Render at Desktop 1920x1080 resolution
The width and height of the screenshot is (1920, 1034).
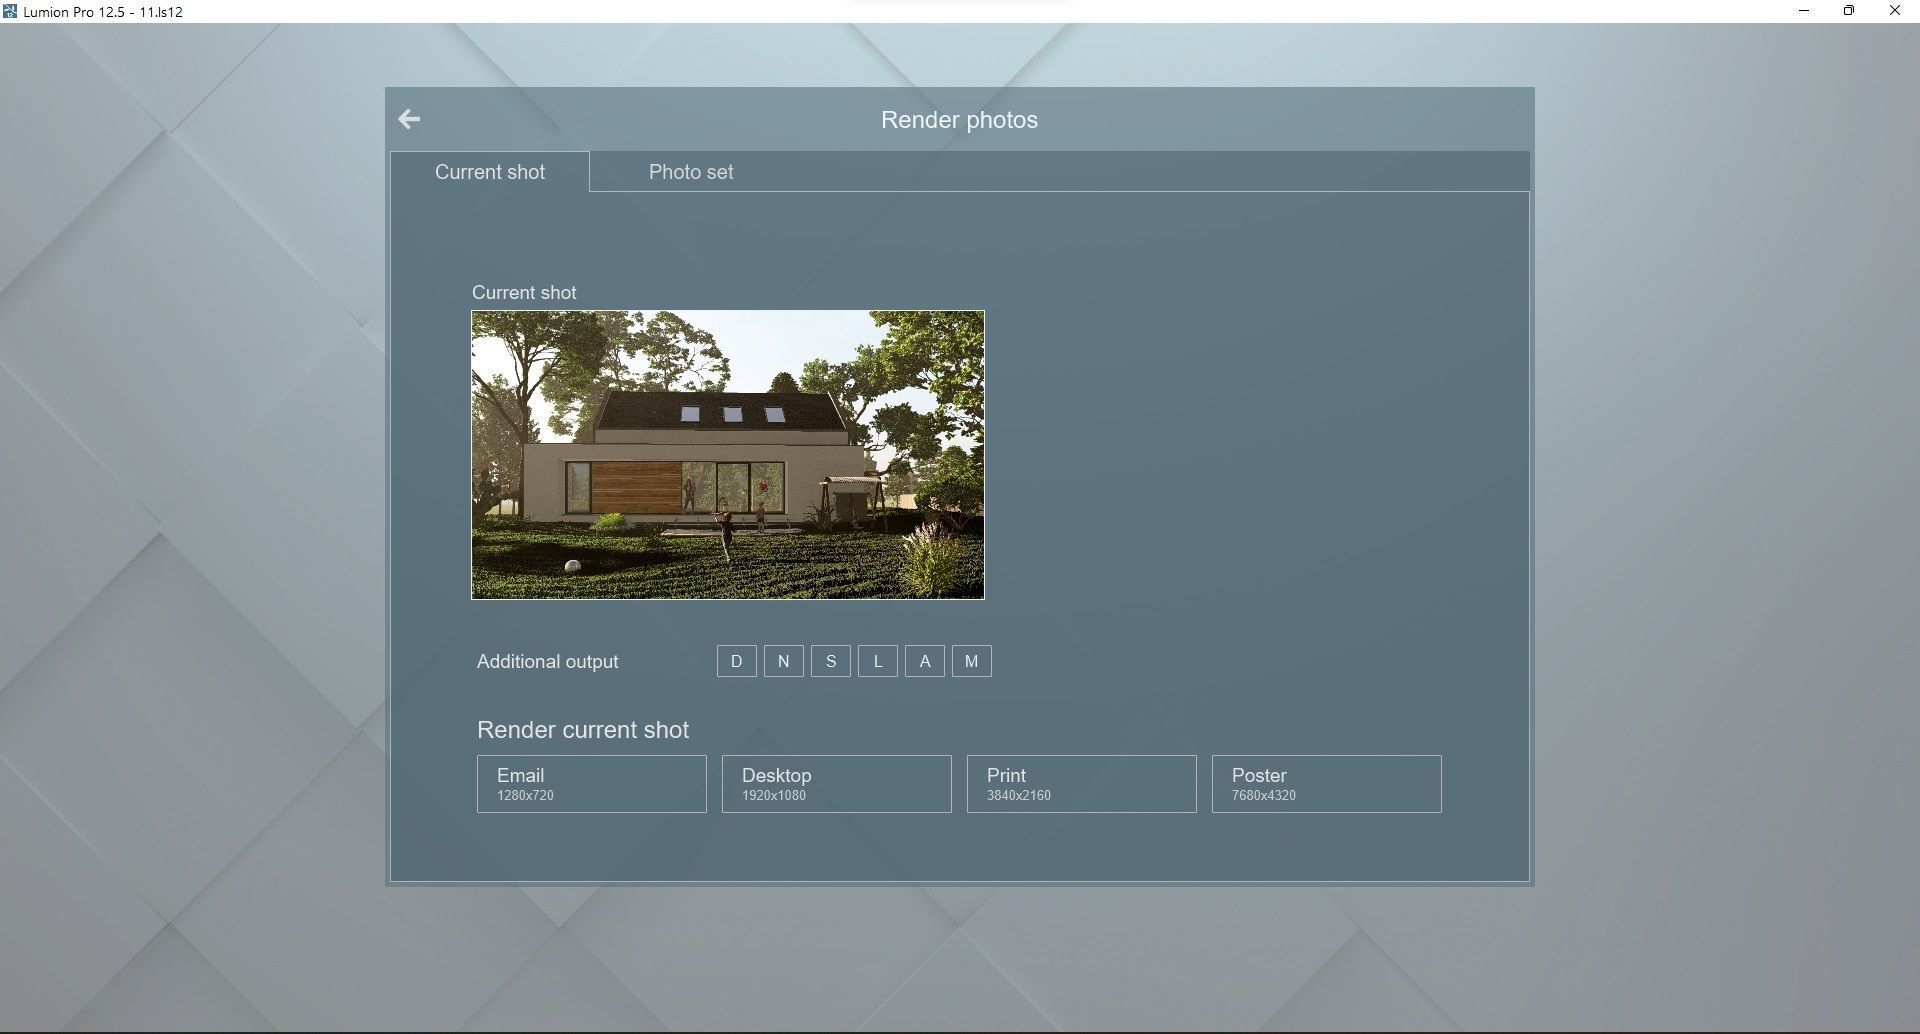coord(837,784)
